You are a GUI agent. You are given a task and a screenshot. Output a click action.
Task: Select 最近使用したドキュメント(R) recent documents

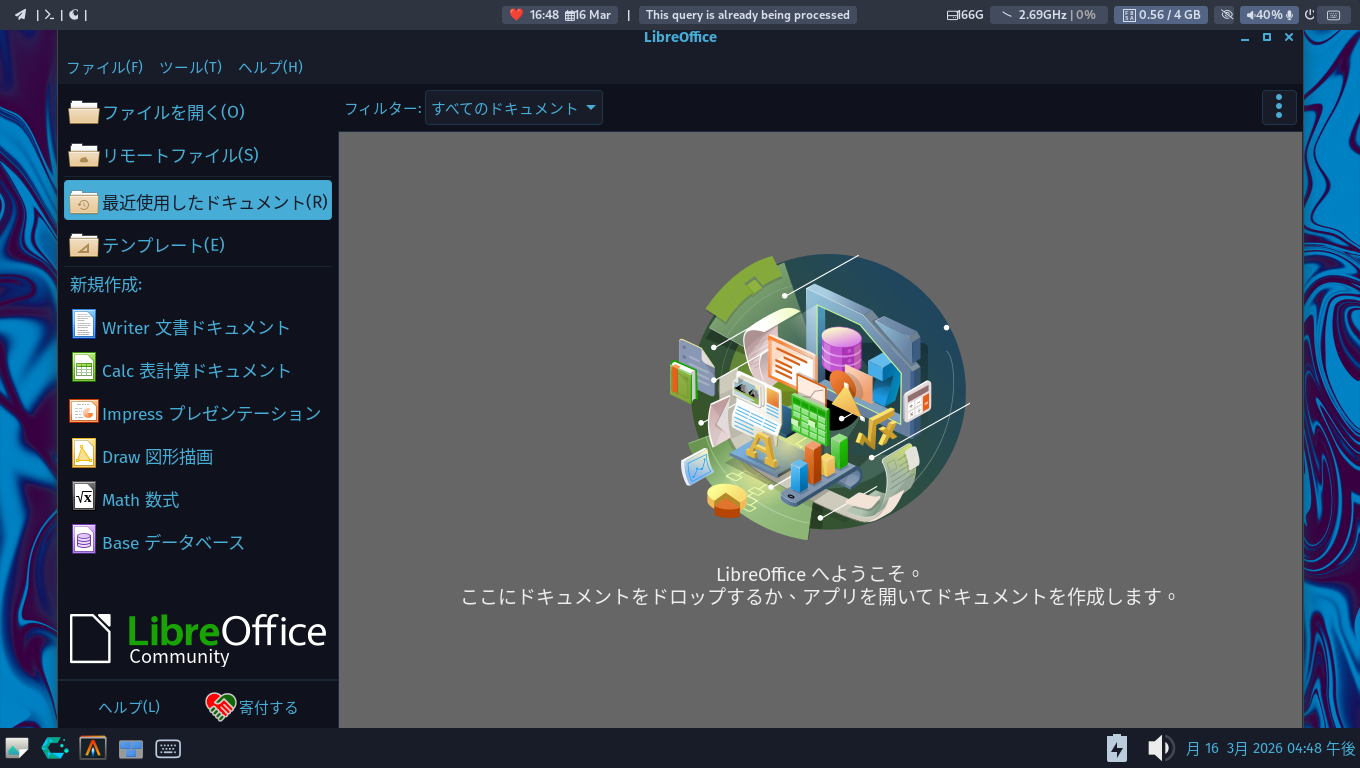[x=198, y=200]
